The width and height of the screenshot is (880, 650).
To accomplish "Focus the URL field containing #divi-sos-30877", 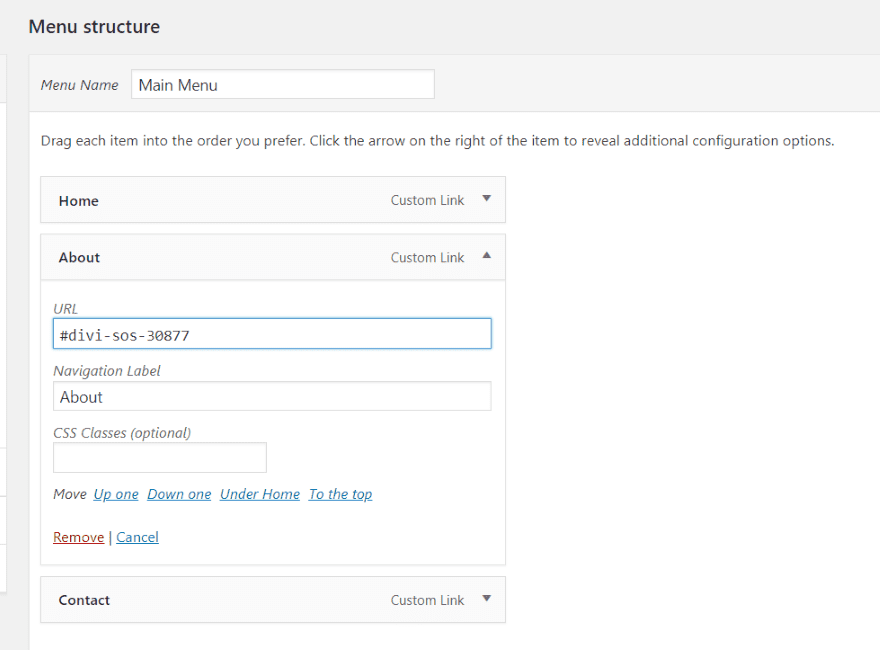I will point(272,334).
